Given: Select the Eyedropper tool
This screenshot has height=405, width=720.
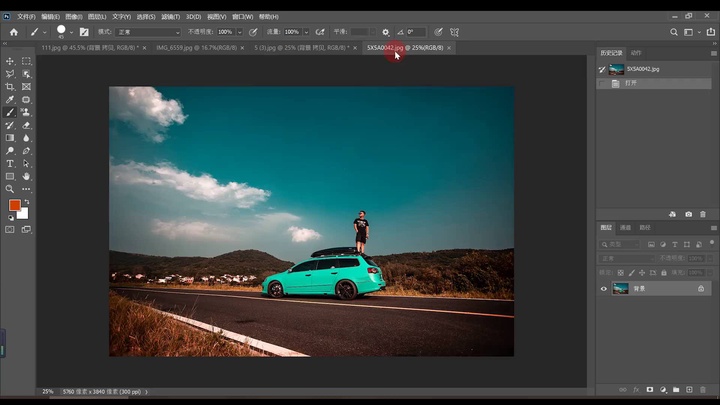Looking at the screenshot, I should 10,100.
